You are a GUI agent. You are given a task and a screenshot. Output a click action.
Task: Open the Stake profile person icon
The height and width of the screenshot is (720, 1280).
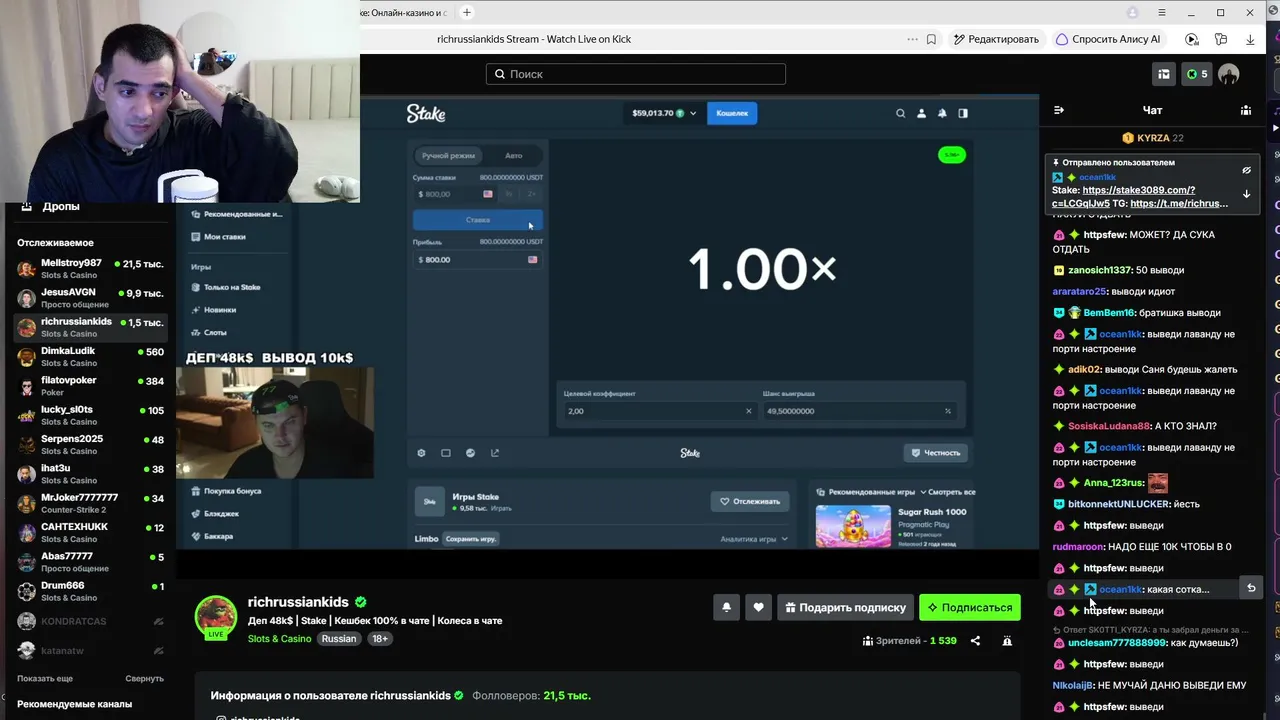[x=921, y=113]
